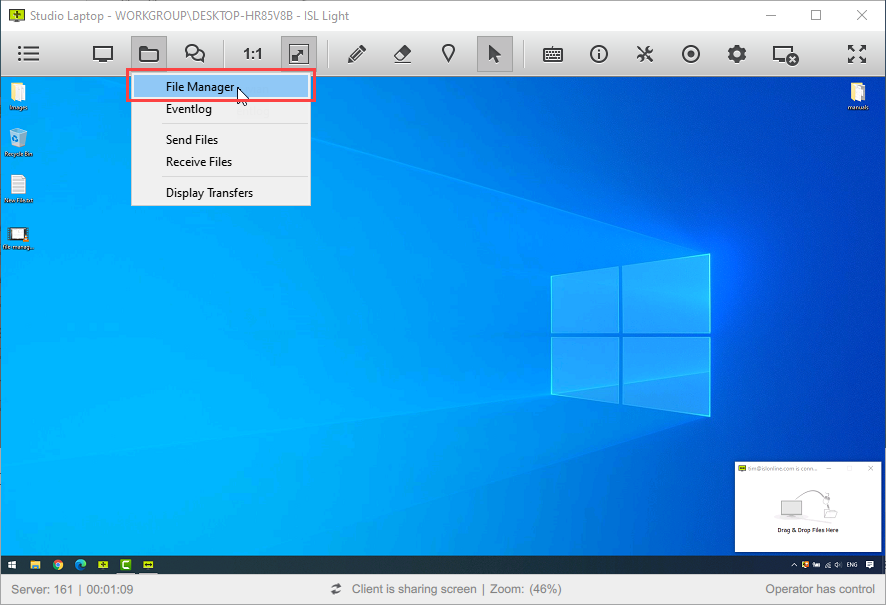Choose Eventlog from the menu
The image size is (886, 605).
[x=221, y=109]
